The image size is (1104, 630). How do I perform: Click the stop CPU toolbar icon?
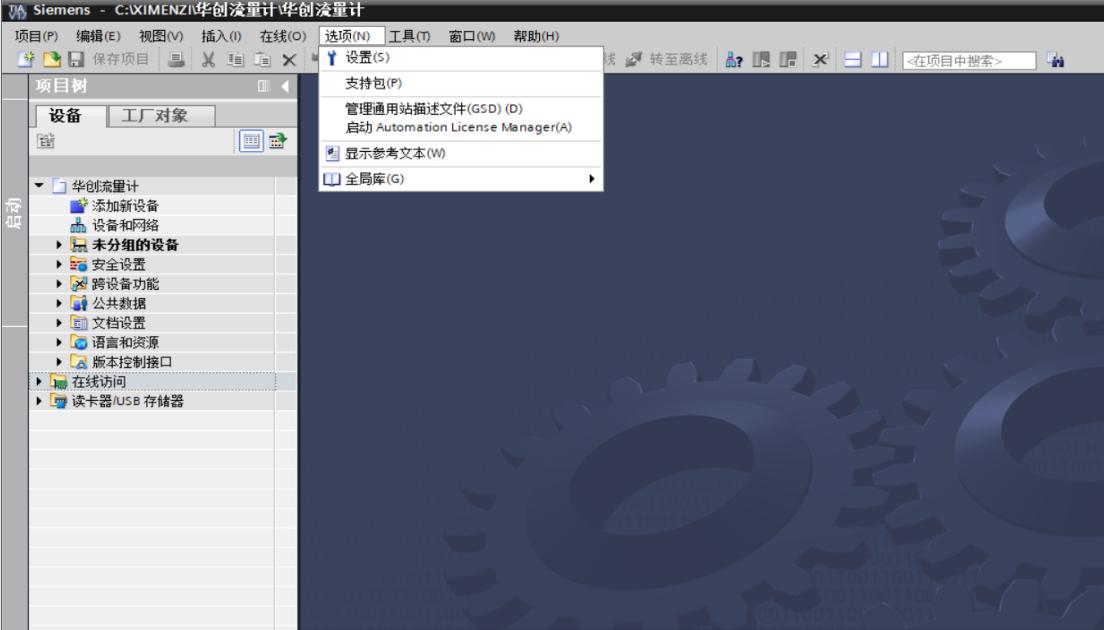pos(788,60)
